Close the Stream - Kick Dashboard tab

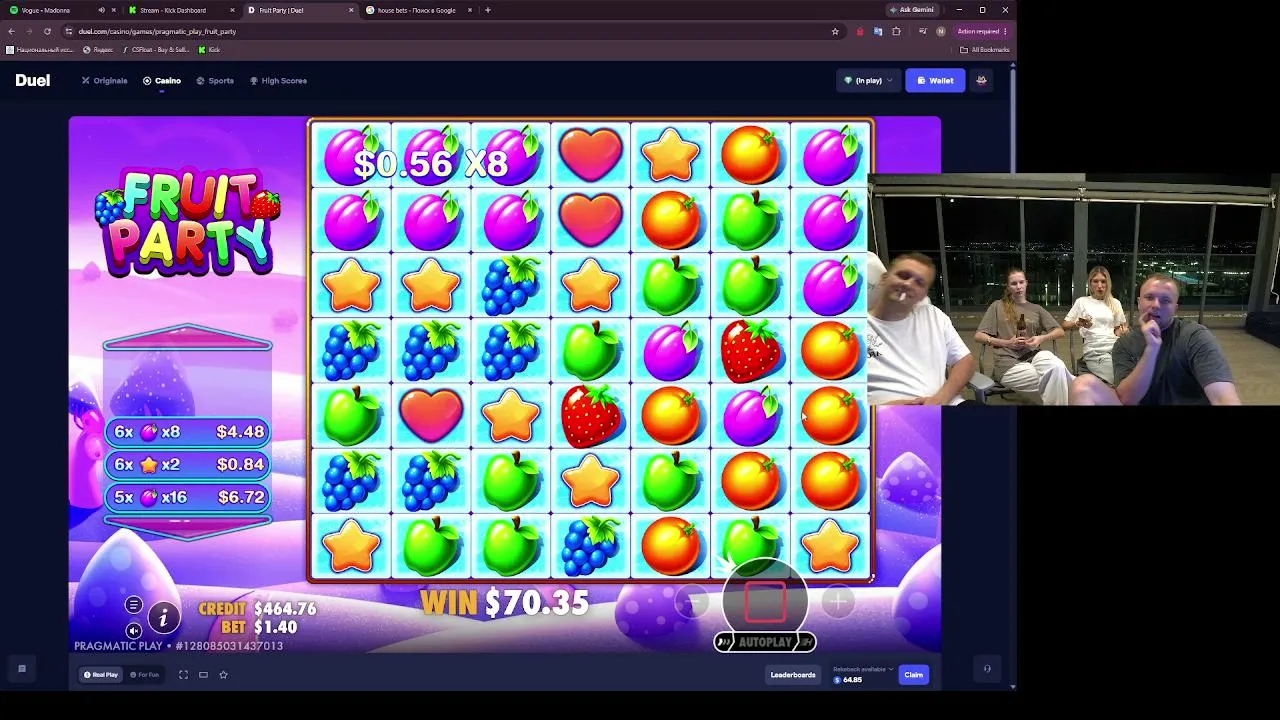232,10
